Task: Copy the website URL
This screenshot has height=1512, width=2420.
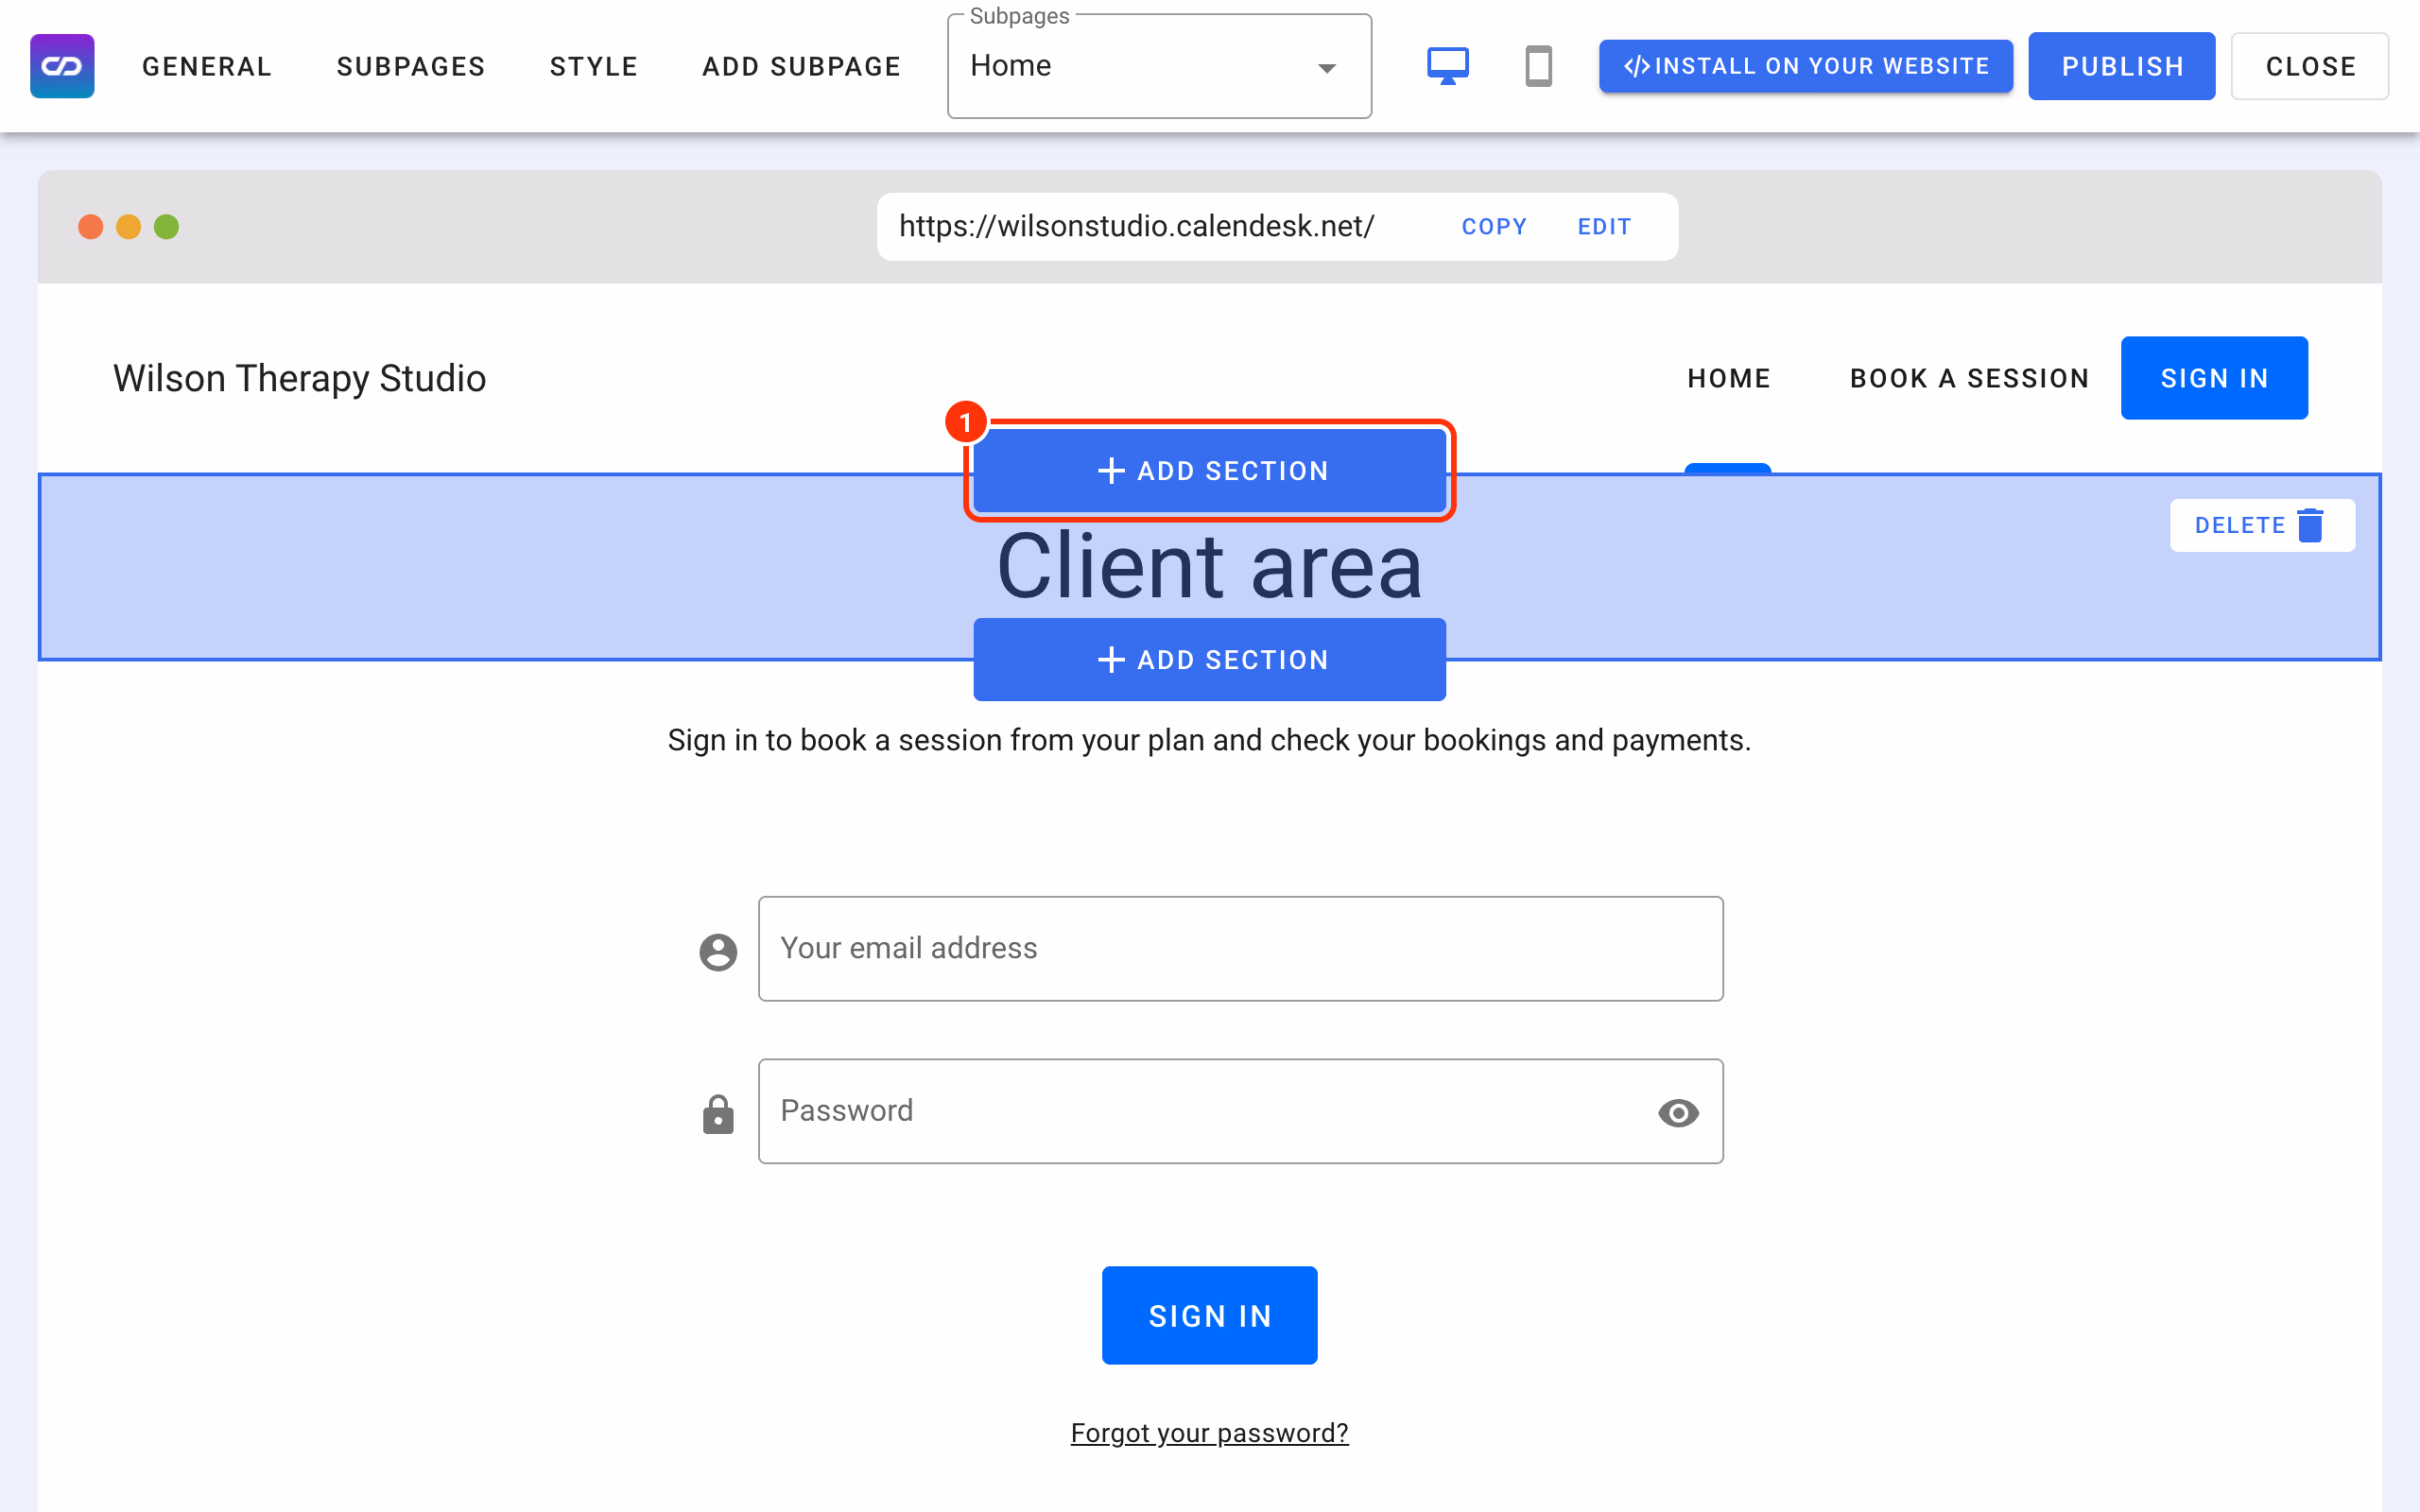Action: click(1494, 227)
